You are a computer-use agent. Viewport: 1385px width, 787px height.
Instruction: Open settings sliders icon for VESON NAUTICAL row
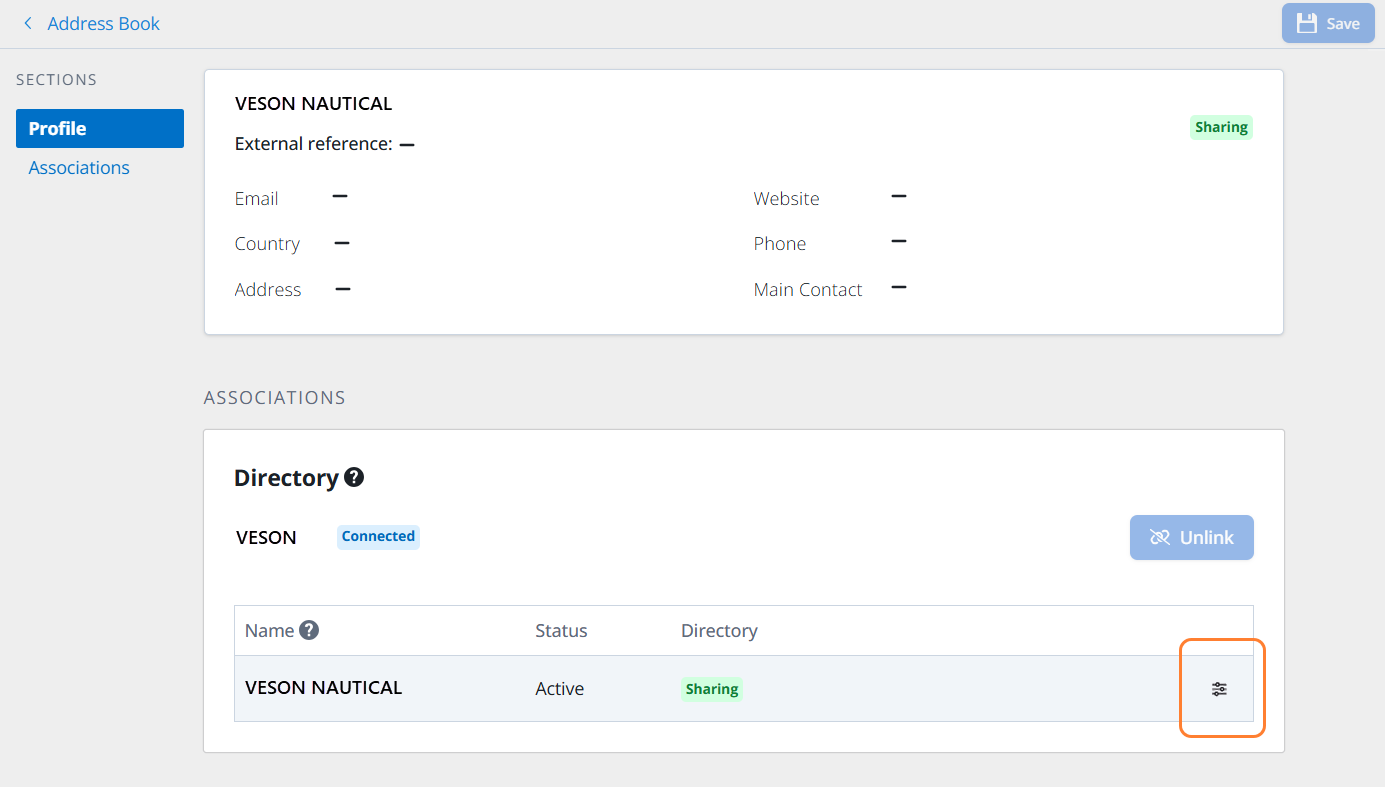click(1219, 689)
